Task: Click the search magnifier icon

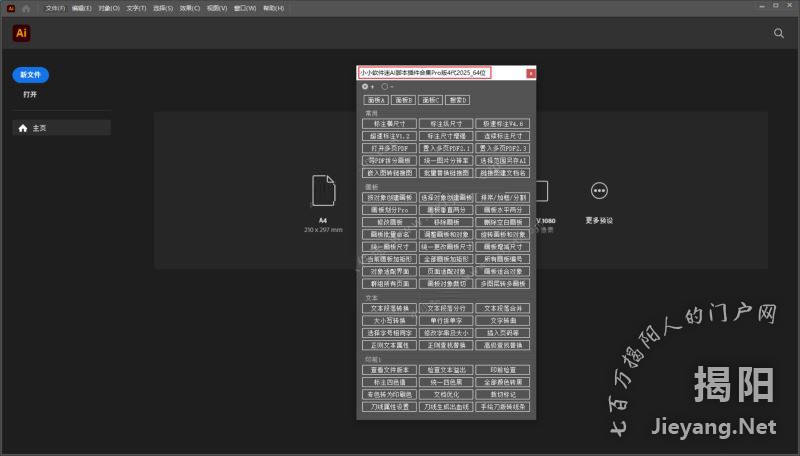Action: (x=779, y=33)
